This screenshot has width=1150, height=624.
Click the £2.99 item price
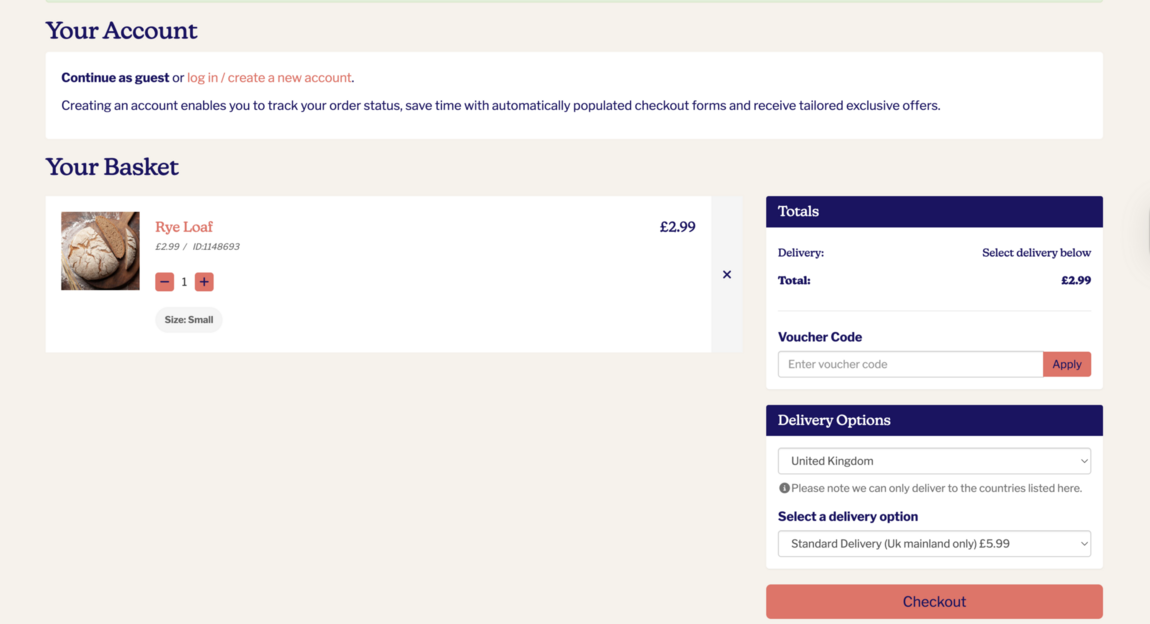[x=678, y=227]
